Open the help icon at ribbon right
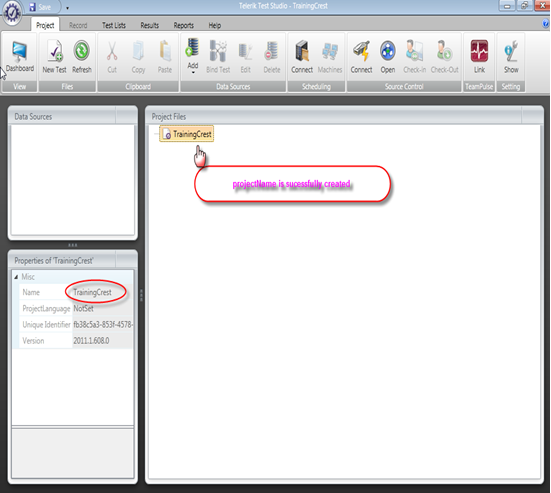This screenshot has height=493, width=551. click(x=545, y=24)
